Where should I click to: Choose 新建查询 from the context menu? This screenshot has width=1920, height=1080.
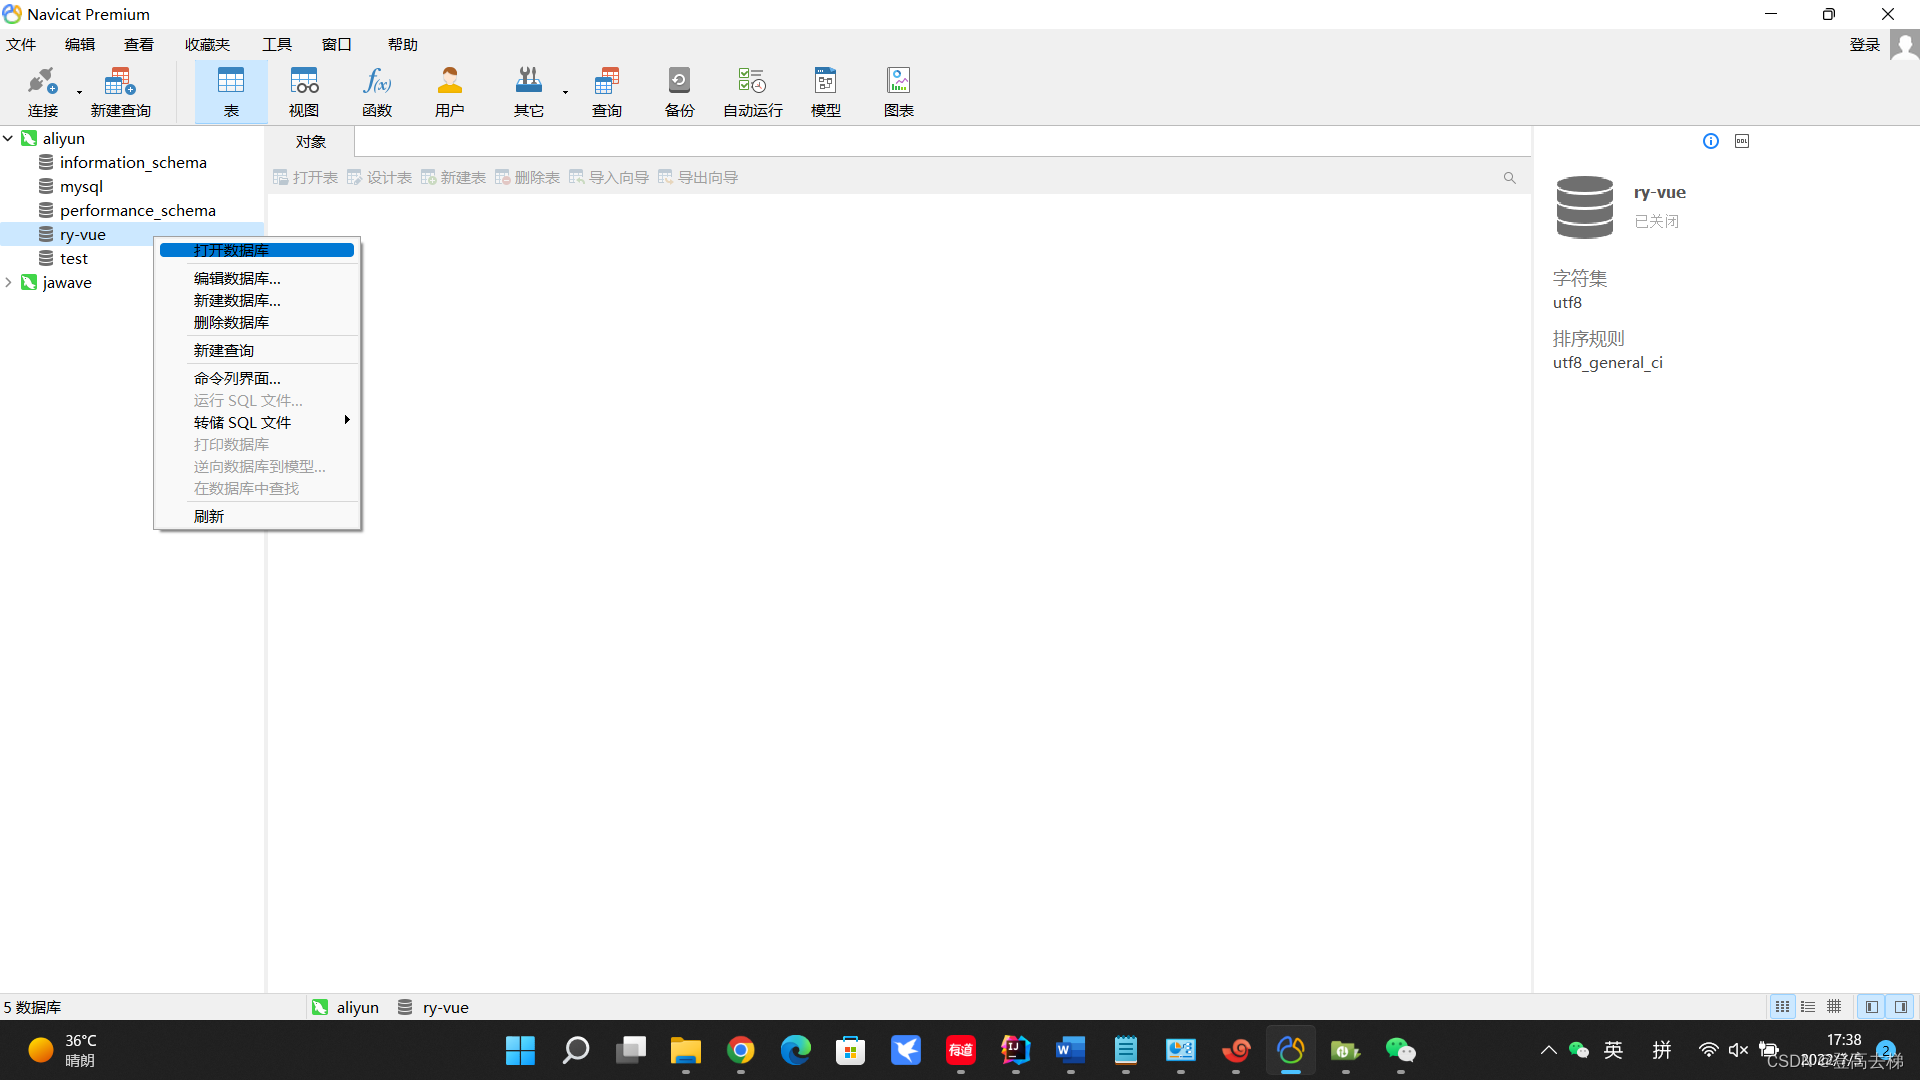click(x=223, y=350)
